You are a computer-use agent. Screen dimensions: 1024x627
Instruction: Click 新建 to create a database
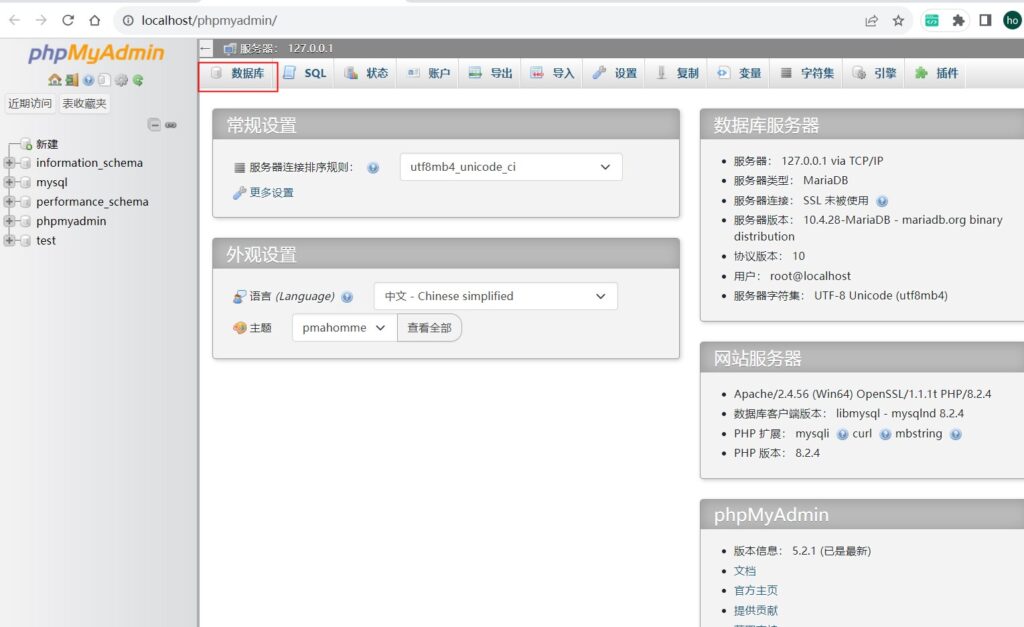pos(47,144)
